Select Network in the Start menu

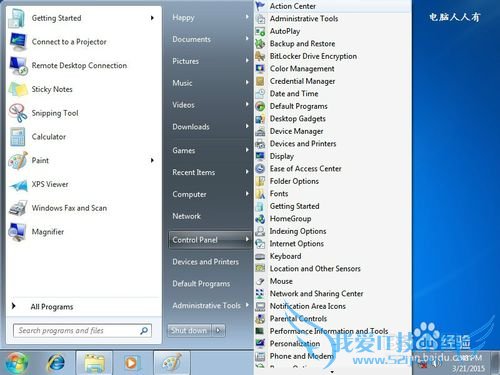[210, 216]
